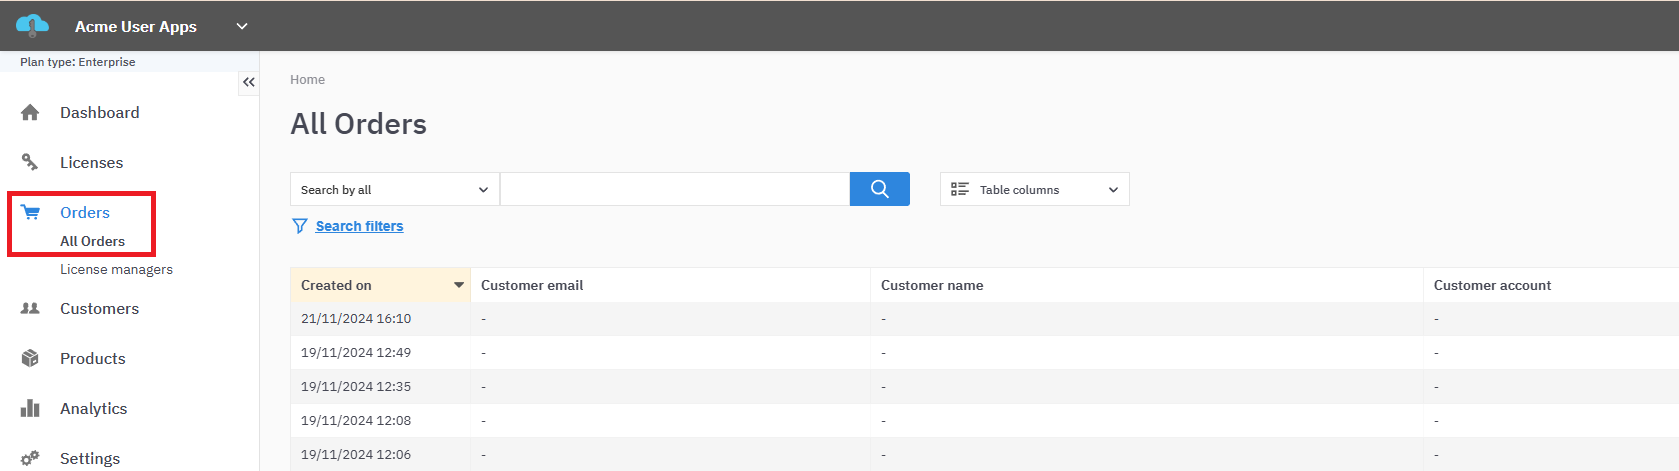The width and height of the screenshot is (1679, 471).
Task: Click the Analytics bar chart icon
Action: (x=30, y=408)
